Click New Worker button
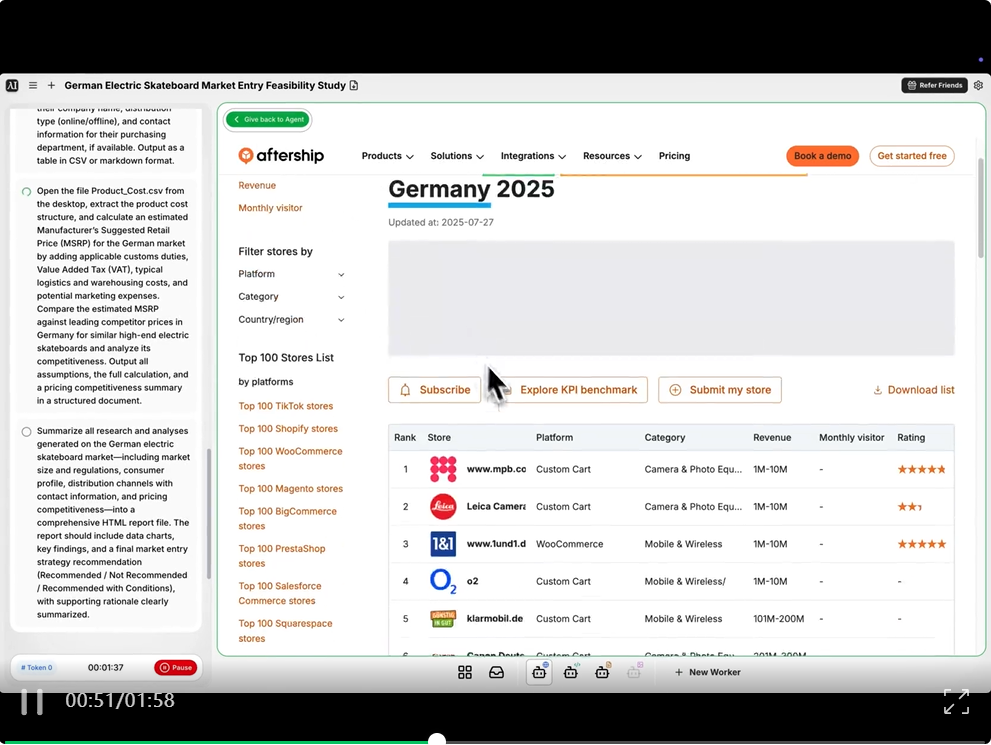The width and height of the screenshot is (991, 745). (x=707, y=672)
